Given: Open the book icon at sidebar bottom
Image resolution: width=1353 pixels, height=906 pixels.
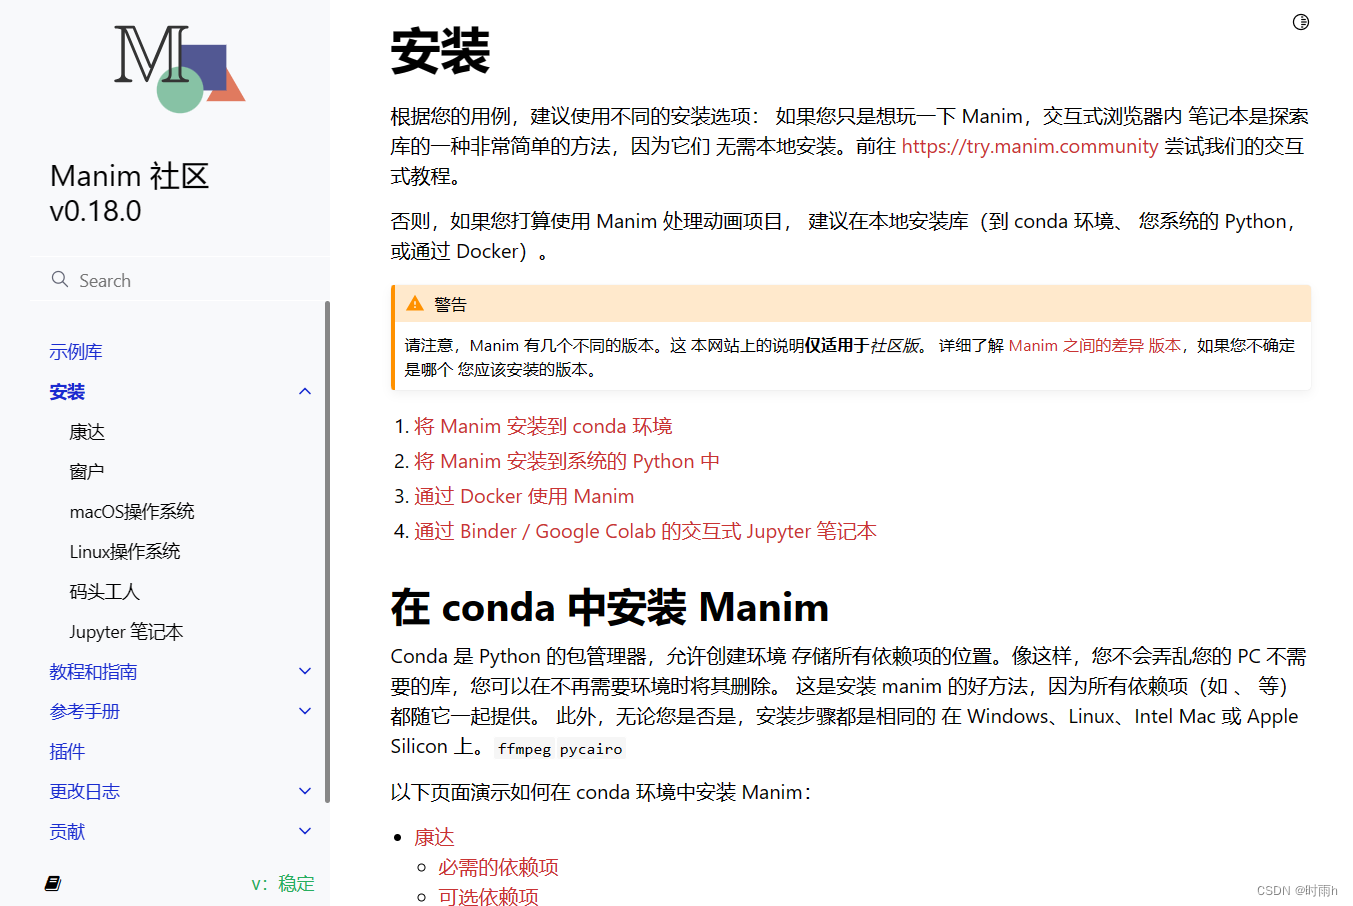Looking at the screenshot, I should (52, 883).
